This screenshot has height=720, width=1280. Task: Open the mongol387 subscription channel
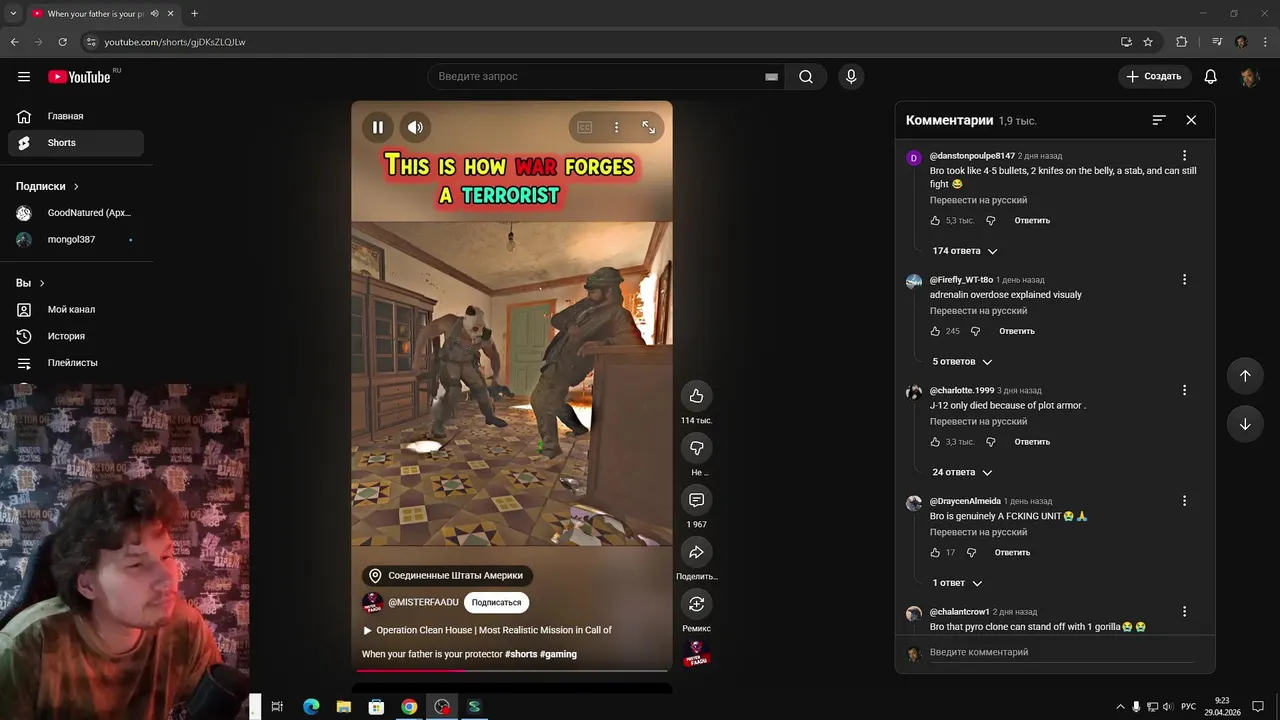tap(76, 240)
